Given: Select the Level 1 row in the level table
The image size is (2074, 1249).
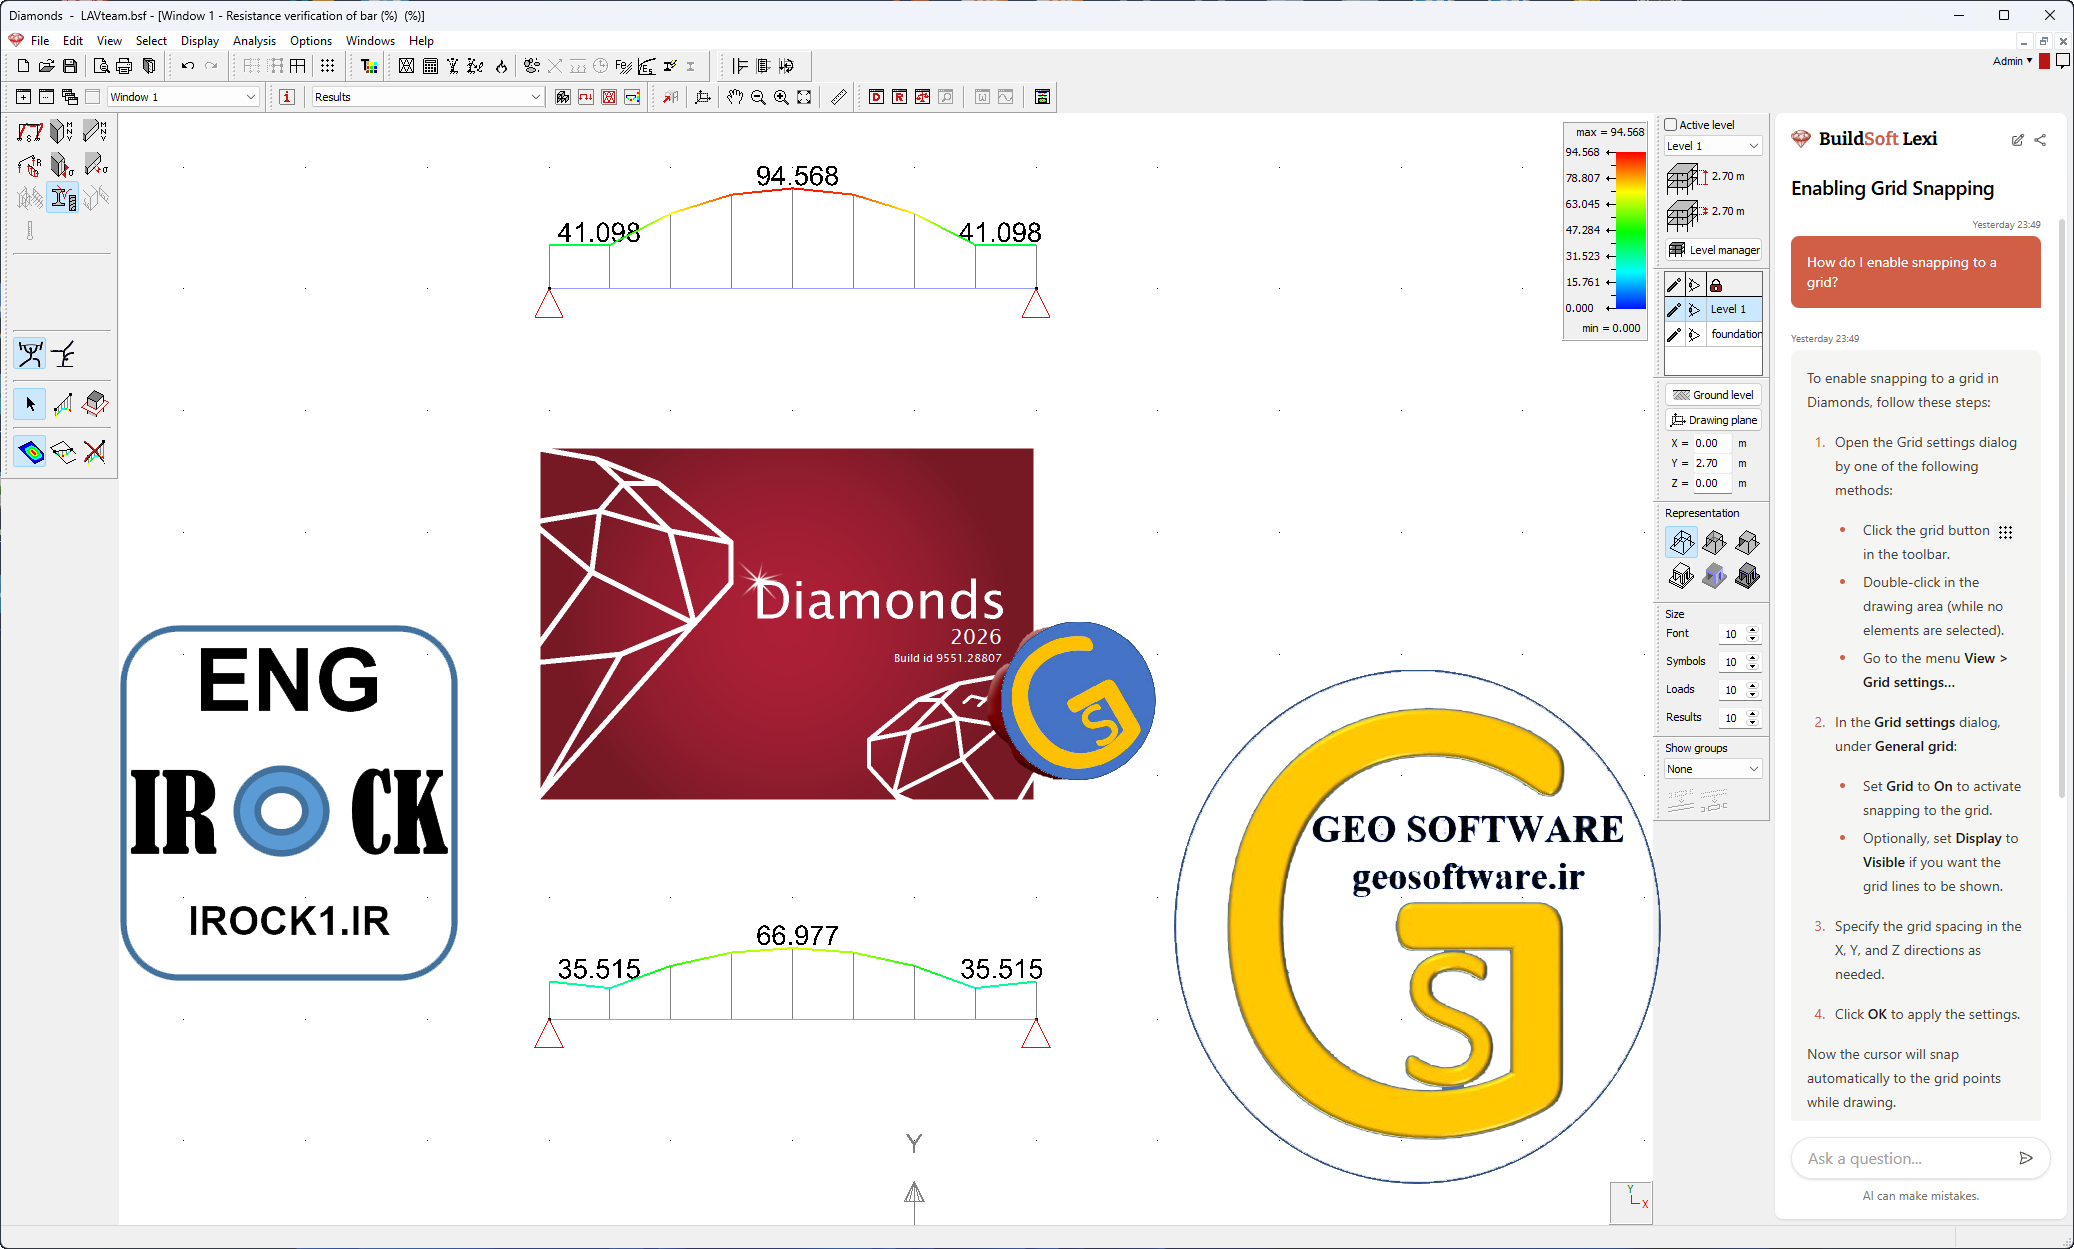Looking at the screenshot, I should (1713, 309).
